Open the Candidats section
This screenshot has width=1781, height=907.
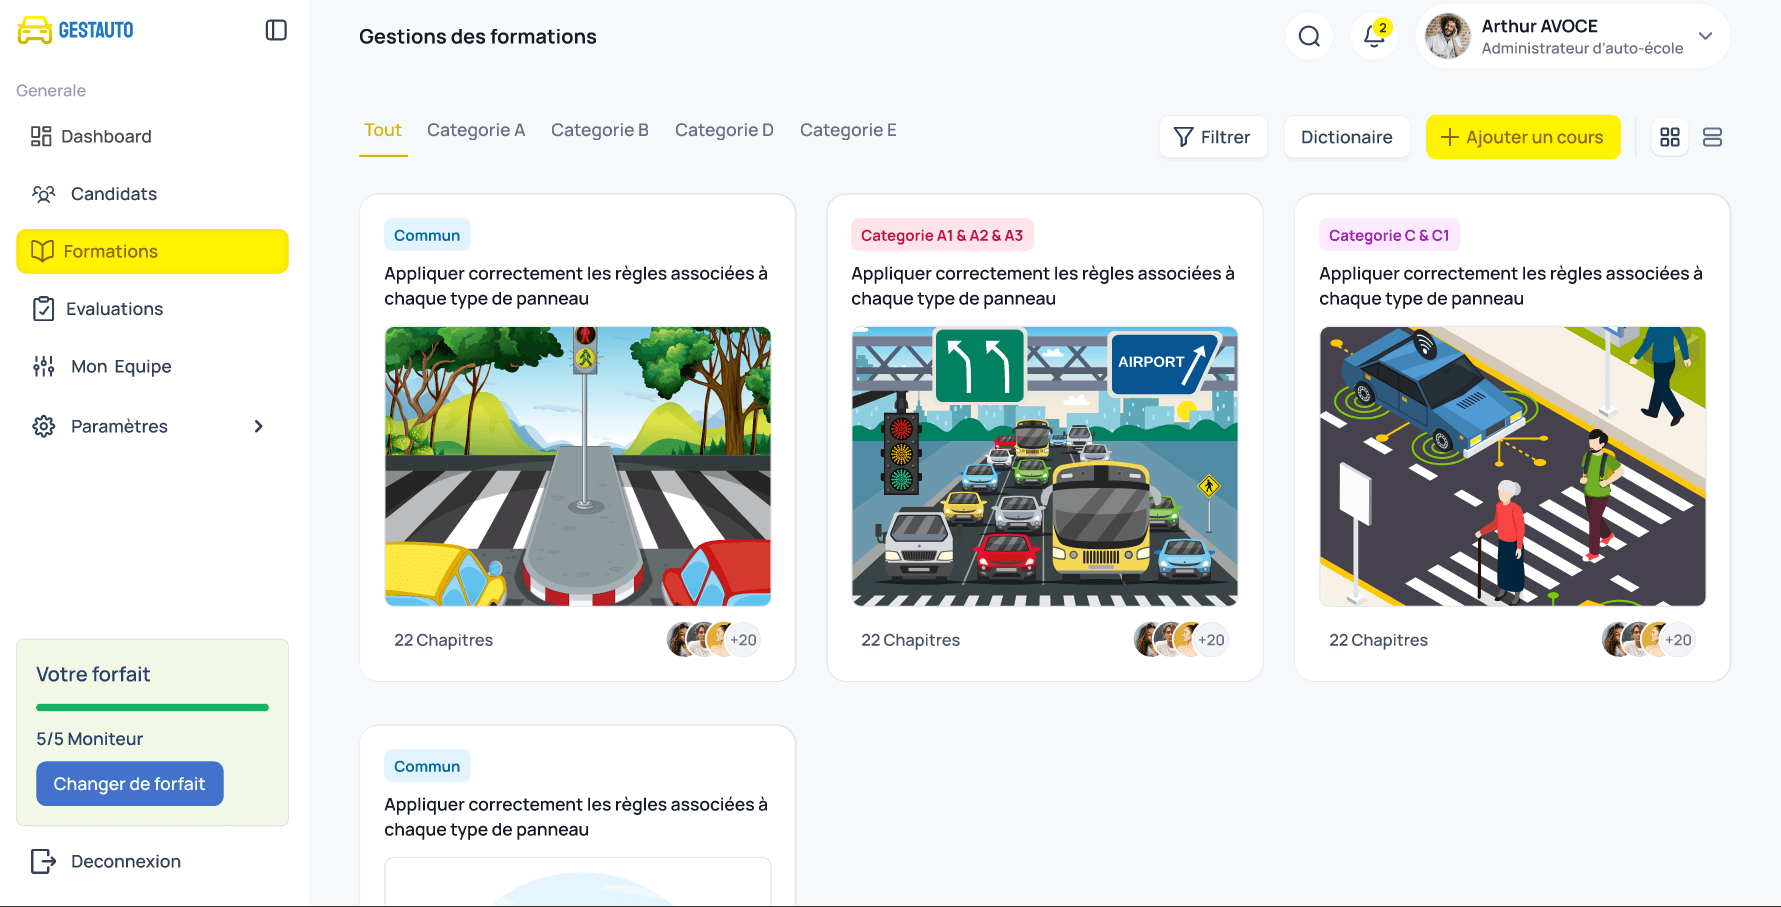tap(112, 194)
